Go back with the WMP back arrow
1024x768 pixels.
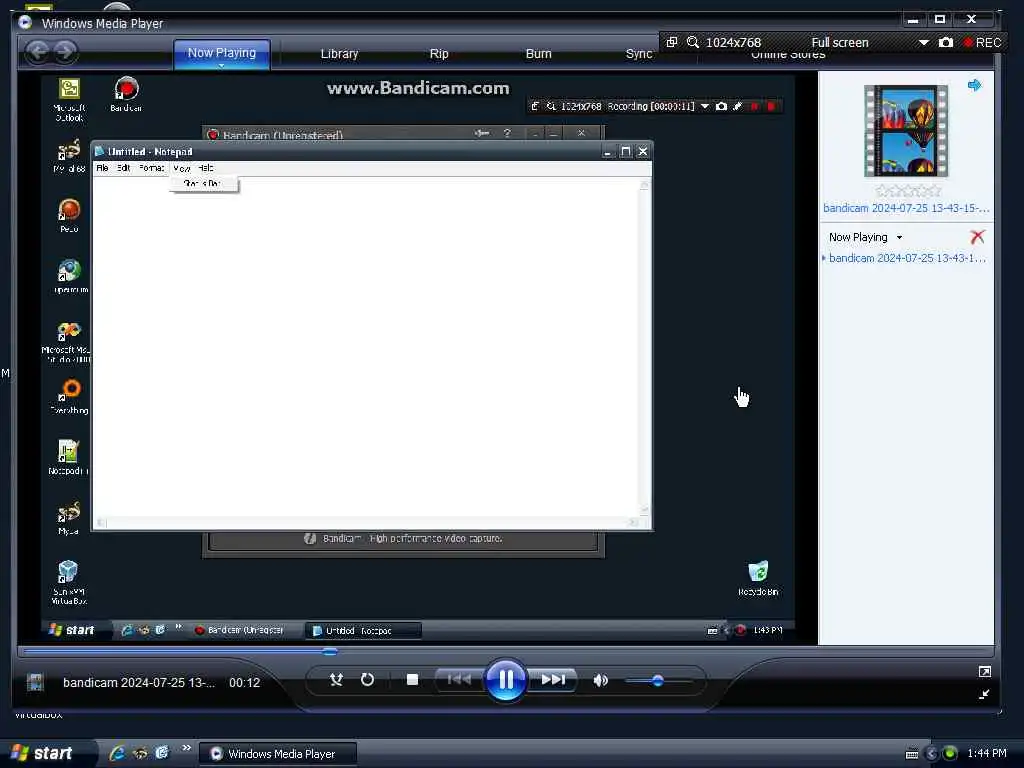coord(38,52)
